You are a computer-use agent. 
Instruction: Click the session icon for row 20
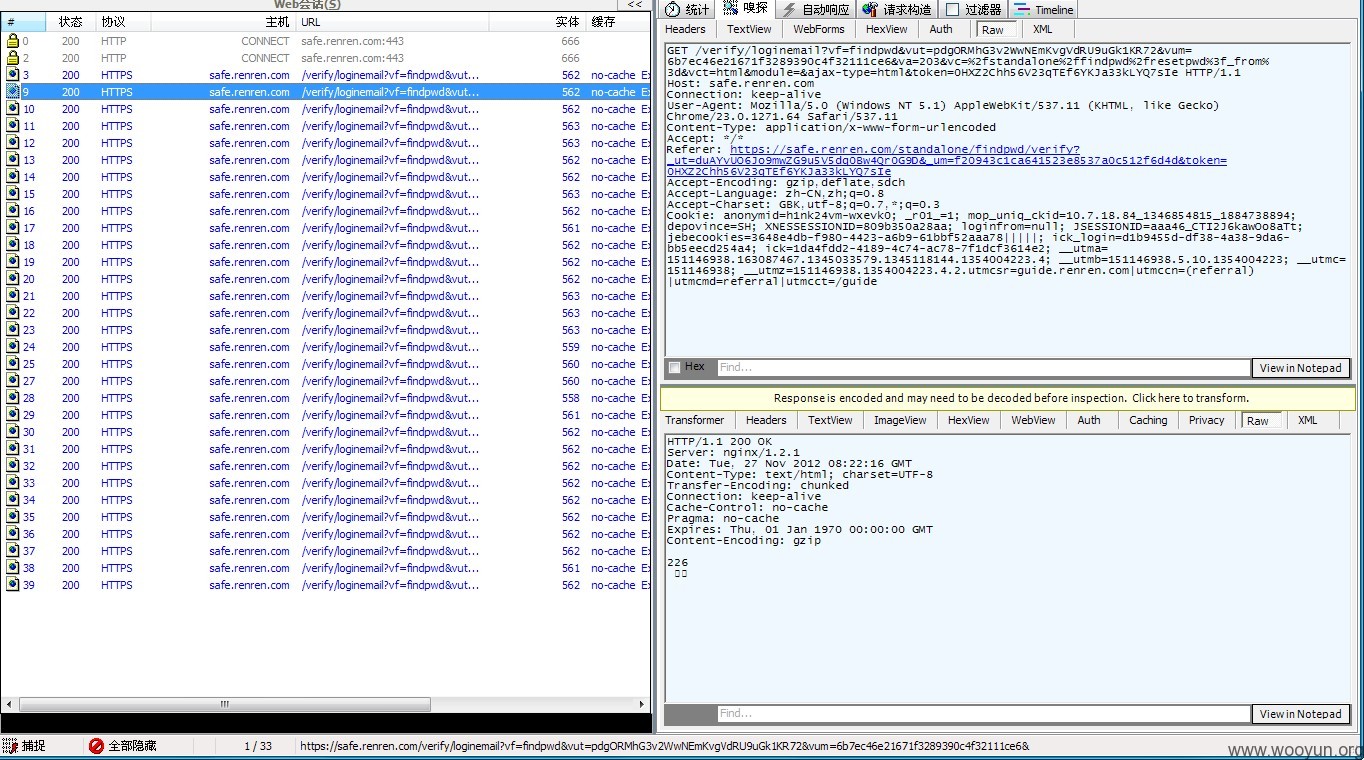(13, 279)
